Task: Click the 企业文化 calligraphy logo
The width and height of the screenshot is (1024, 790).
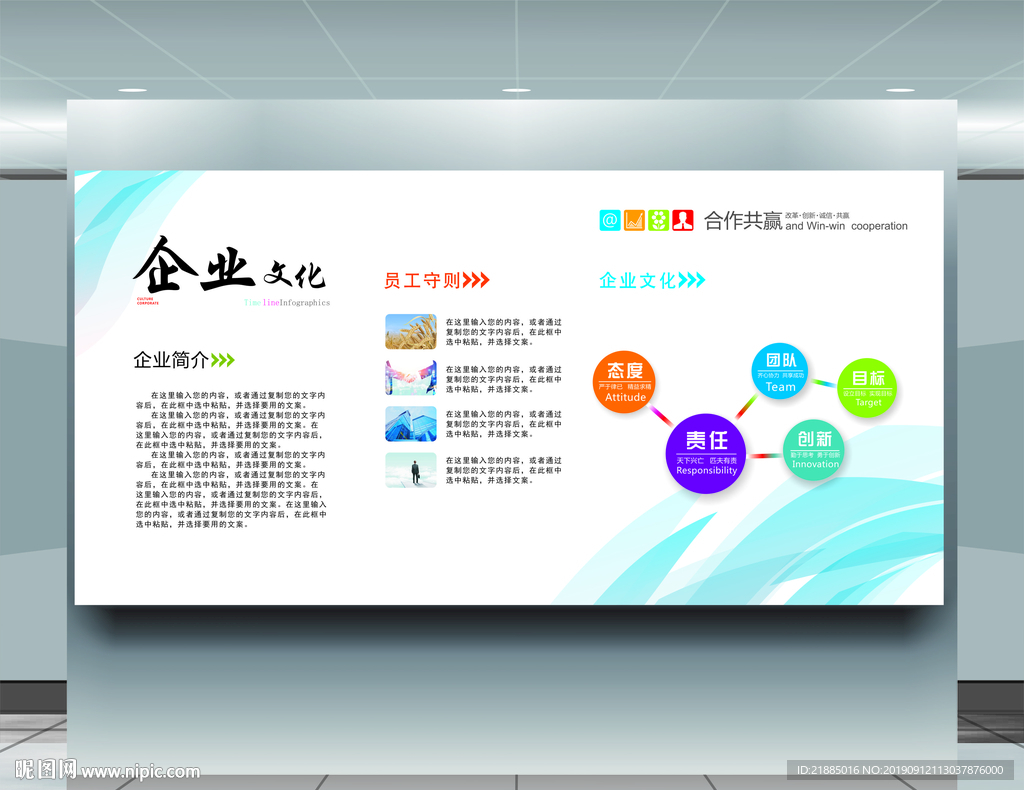Action: tap(230, 270)
